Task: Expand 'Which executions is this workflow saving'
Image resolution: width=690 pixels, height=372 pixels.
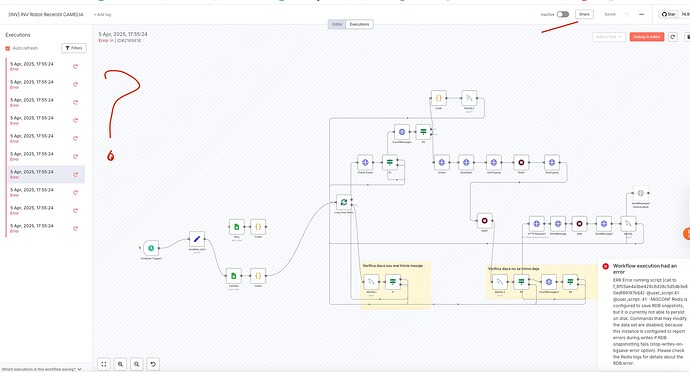Action: point(41,369)
